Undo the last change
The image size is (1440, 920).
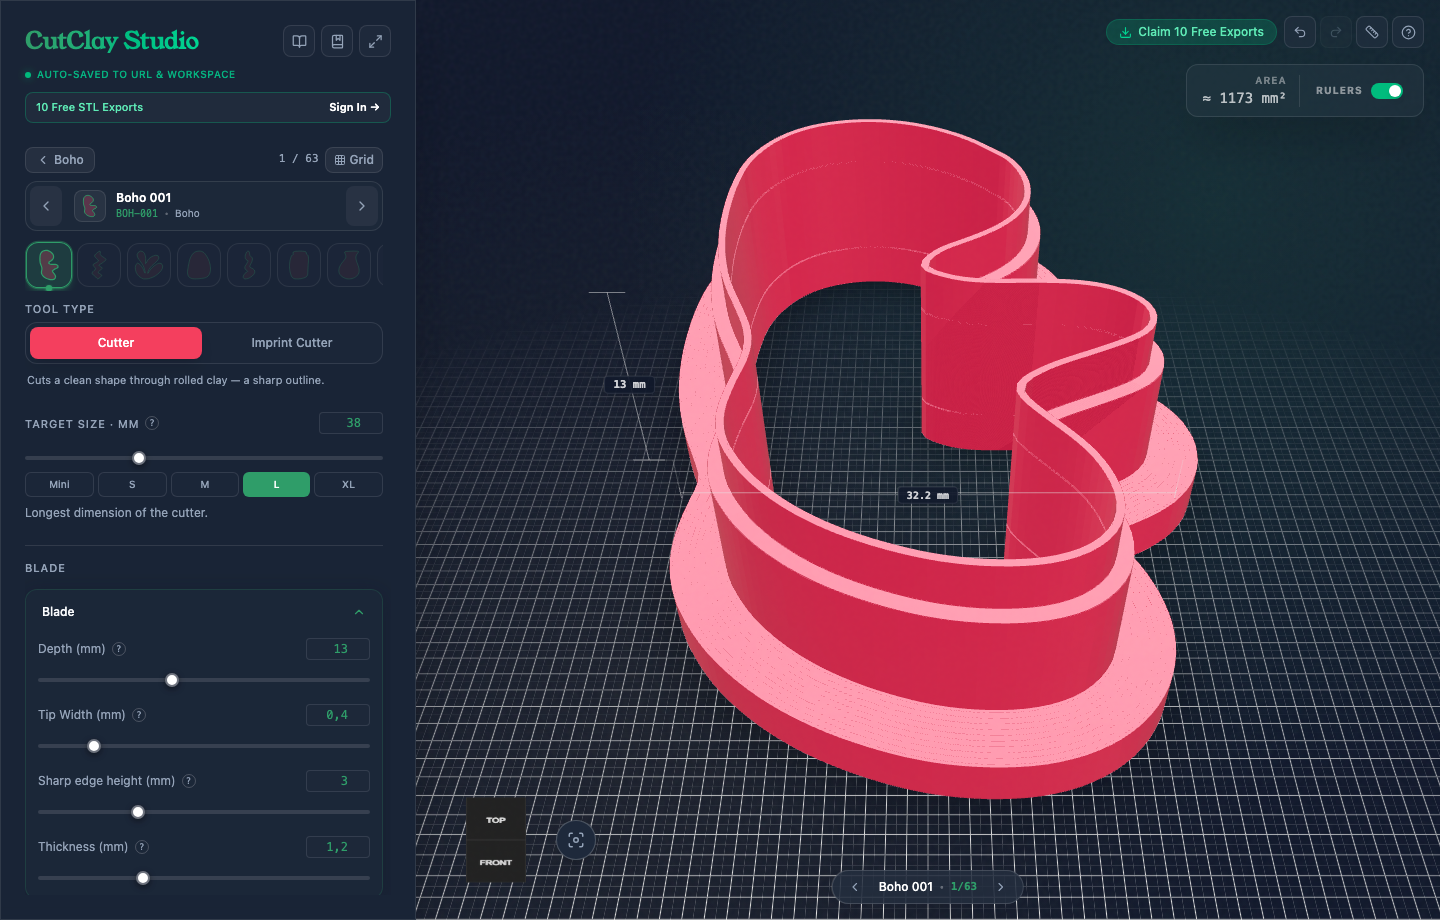tap(1300, 32)
